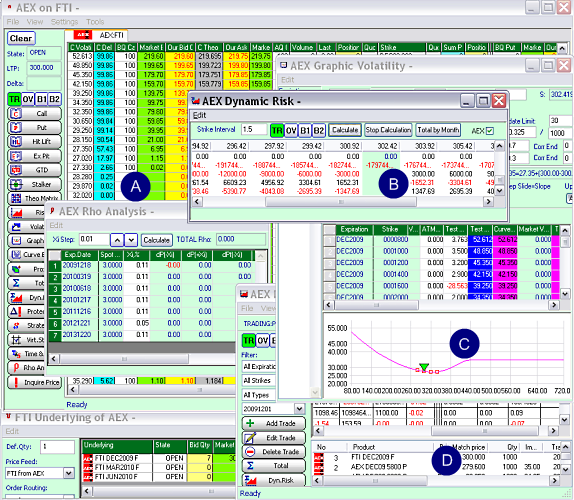Click the green marker on volatility curve
Image resolution: width=574 pixels, height=500 pixels.
(424, 367)
